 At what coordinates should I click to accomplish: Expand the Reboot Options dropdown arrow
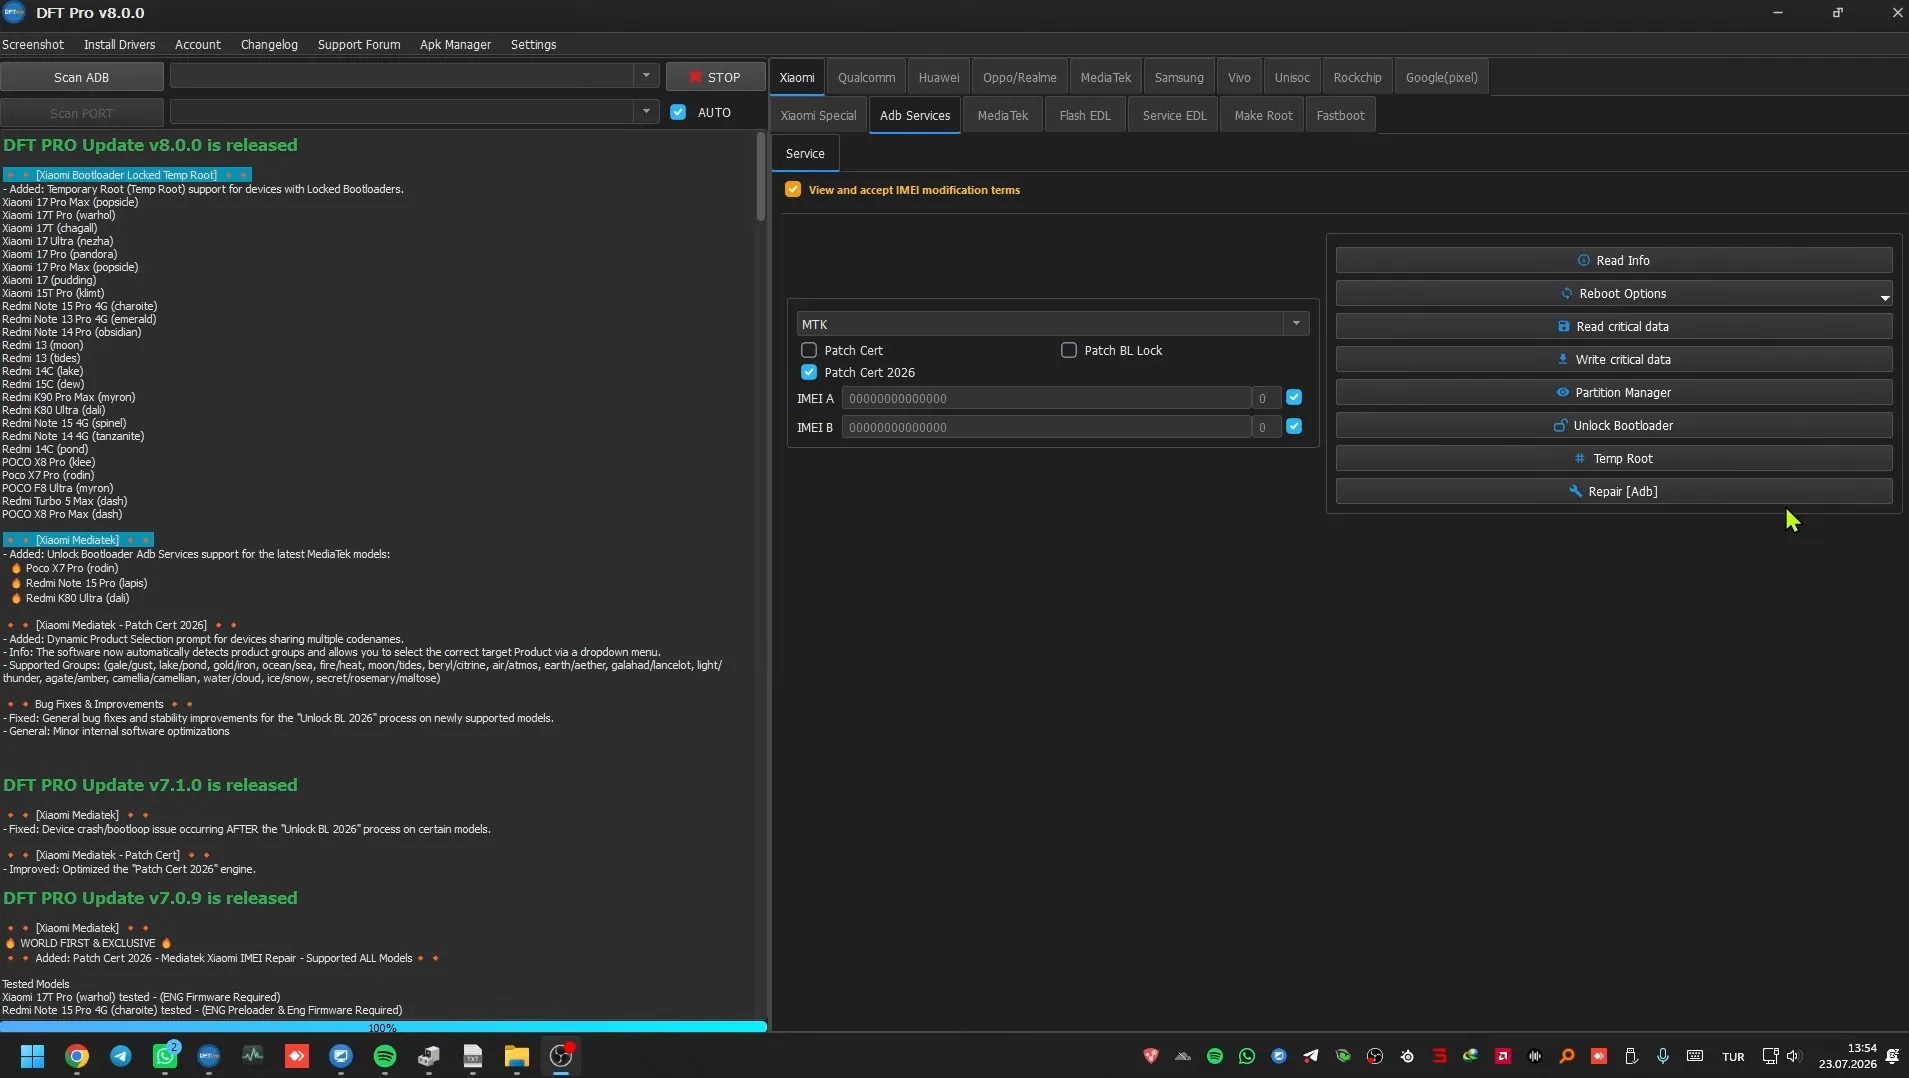tap(1885, 297)
